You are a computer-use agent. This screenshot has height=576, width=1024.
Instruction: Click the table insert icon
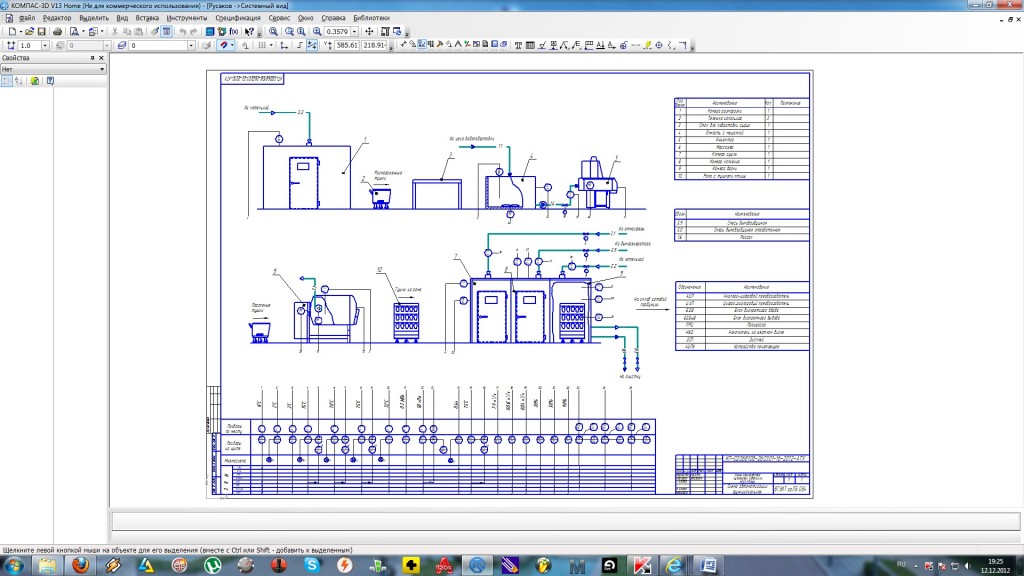(x=530, y=45)
